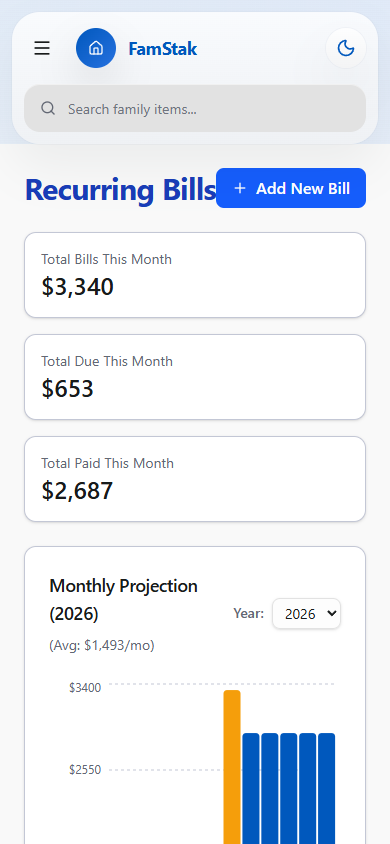Viewport: 390px width, 844px height.
Task: Click the plus icon in Add New Bill
Action: [x=240, y=188]
